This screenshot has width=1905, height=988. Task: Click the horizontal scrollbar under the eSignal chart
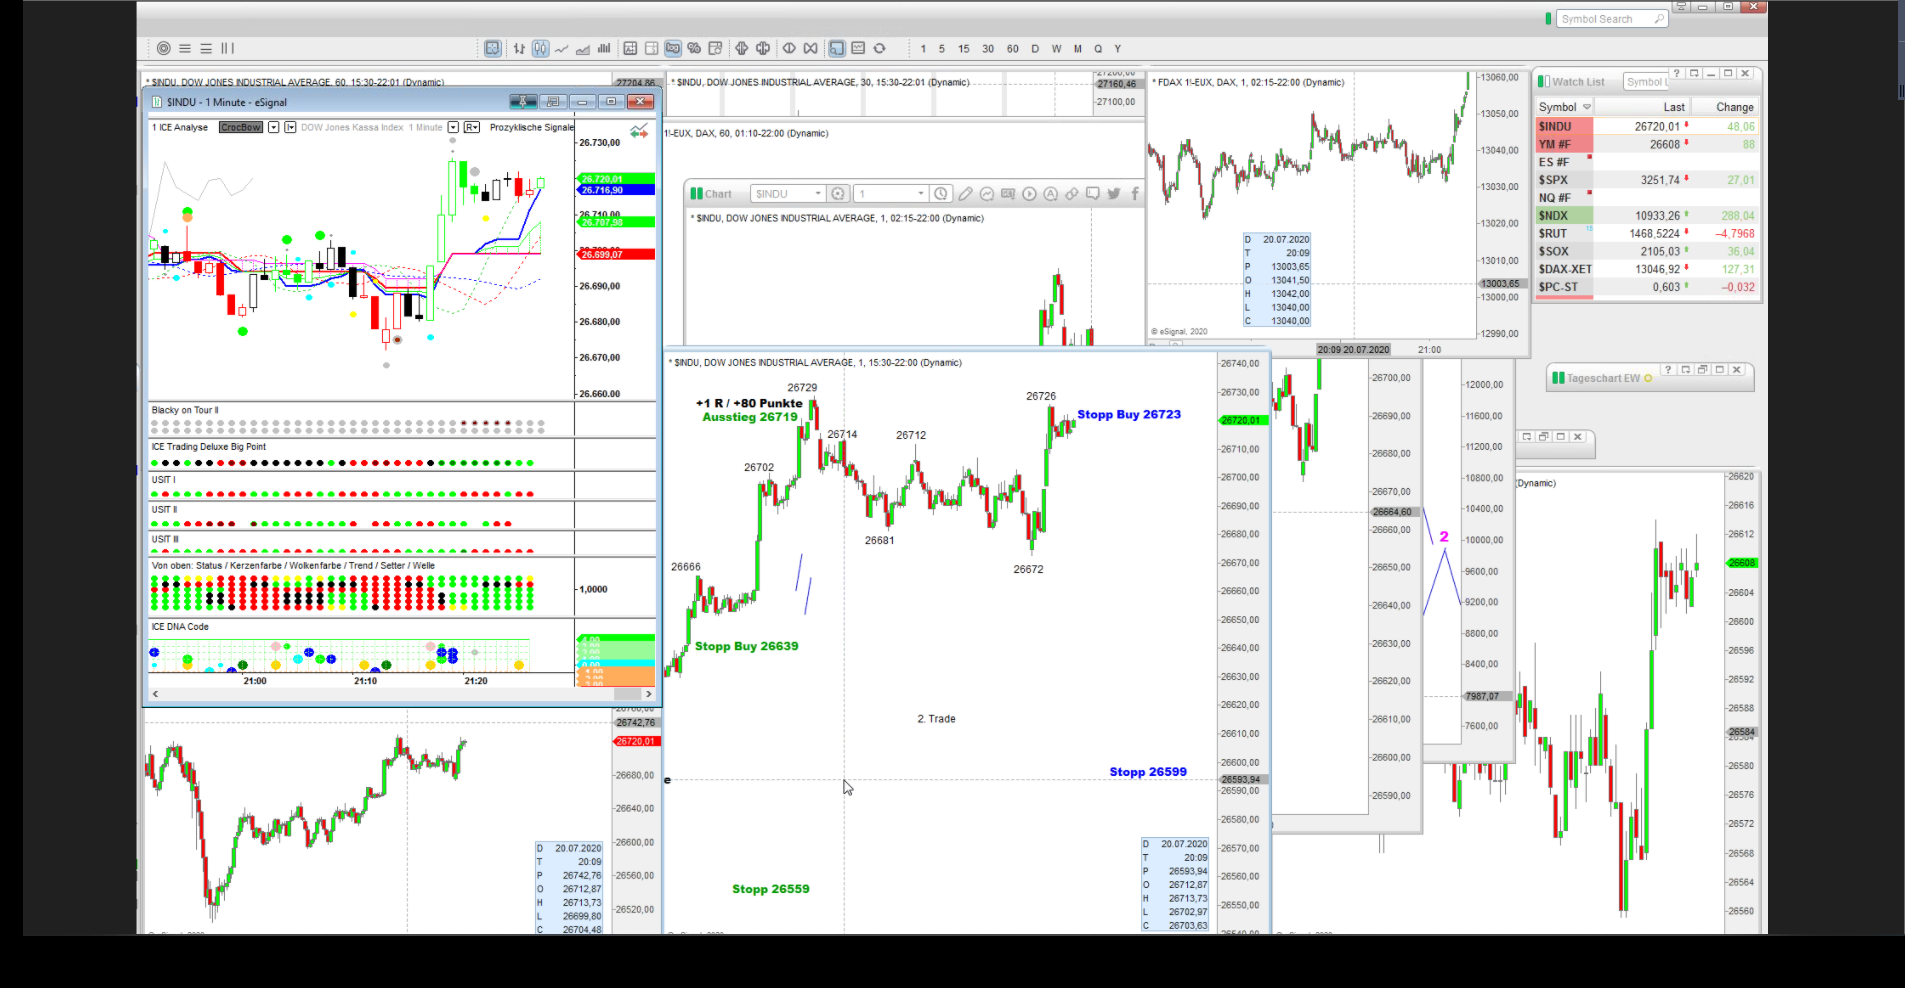tap(400, 693)
